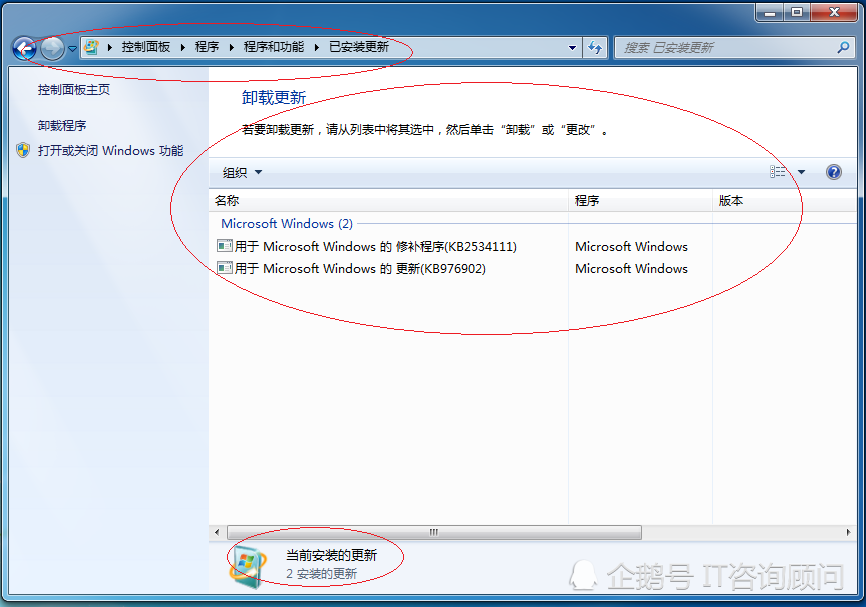
Task: Select the KB2534111 修补程序 update row
Action: tap(533, 246)
